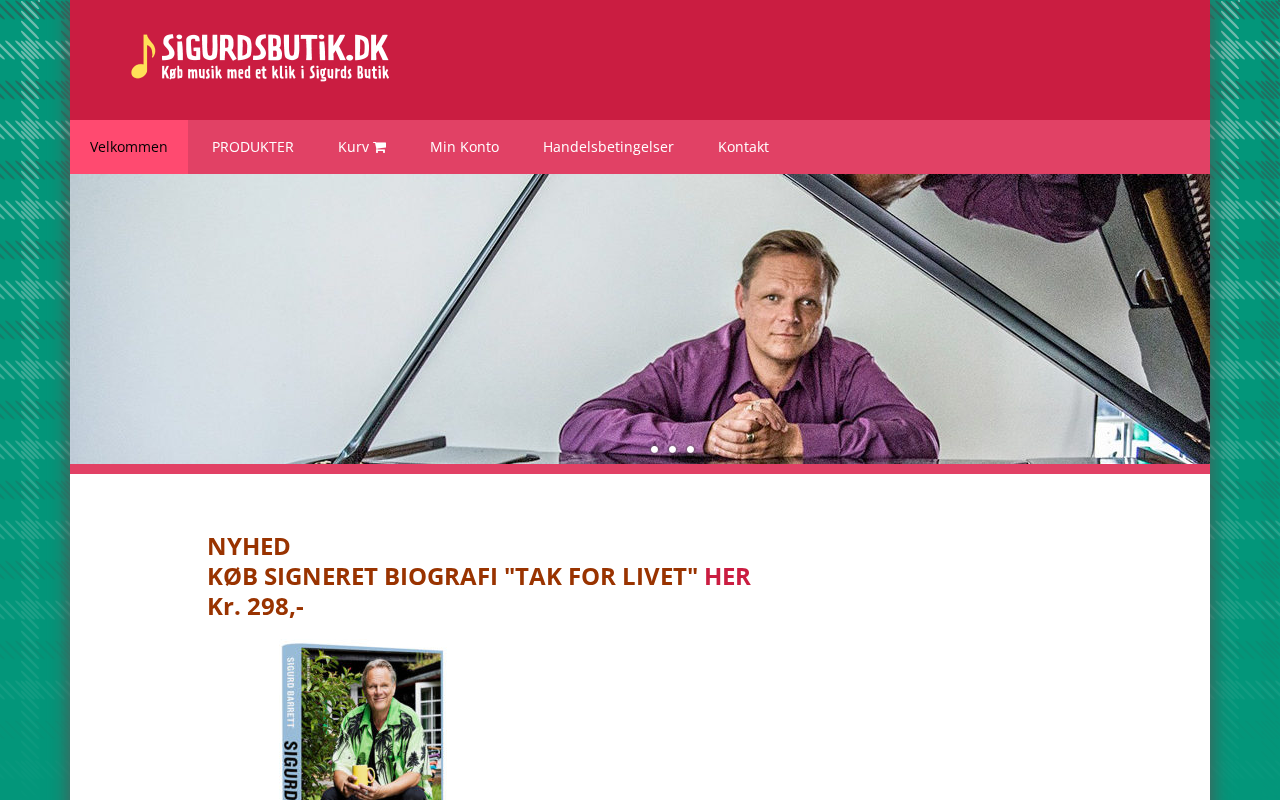Go to Min Konto page
Image resolution: width=1280 pixels, height=800 pixels.
[x=464, y=147]
